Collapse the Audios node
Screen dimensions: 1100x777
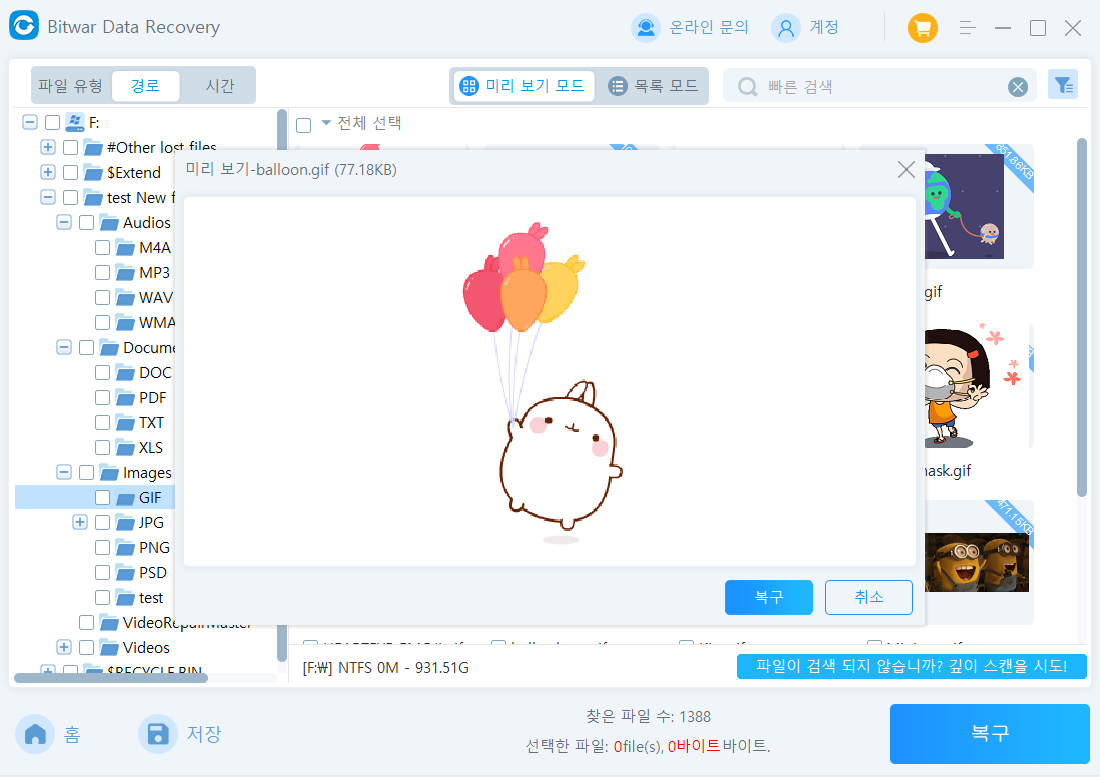(64, 222)
